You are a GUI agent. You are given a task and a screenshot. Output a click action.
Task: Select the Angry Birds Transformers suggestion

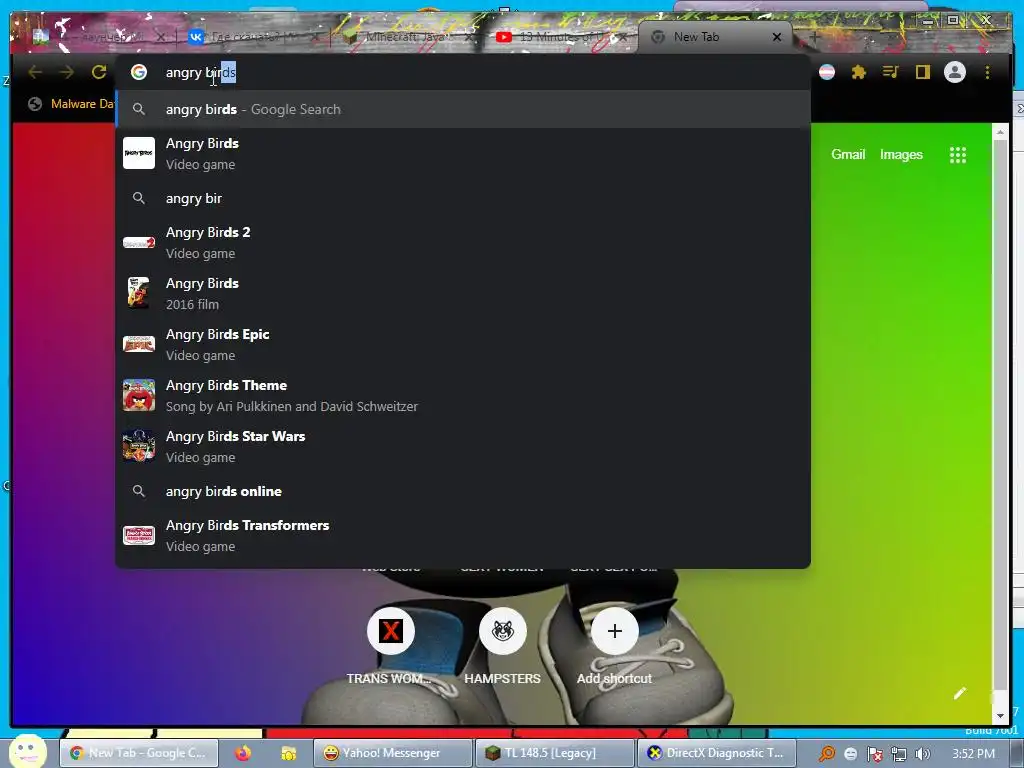pyautogui.click(x=463, y=536)
